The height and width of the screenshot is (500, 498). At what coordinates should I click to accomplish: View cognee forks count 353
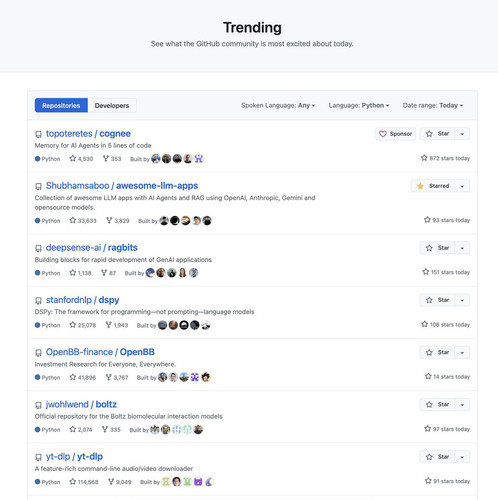pos(112,159)
